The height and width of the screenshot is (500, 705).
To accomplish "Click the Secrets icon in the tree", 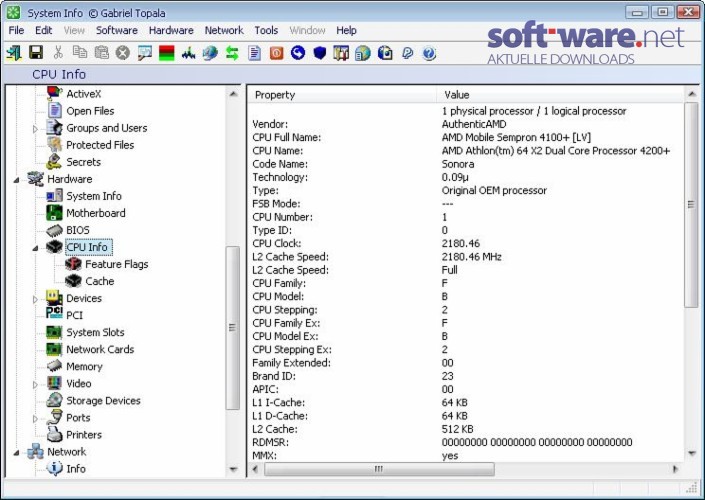I will coord(54,161).
